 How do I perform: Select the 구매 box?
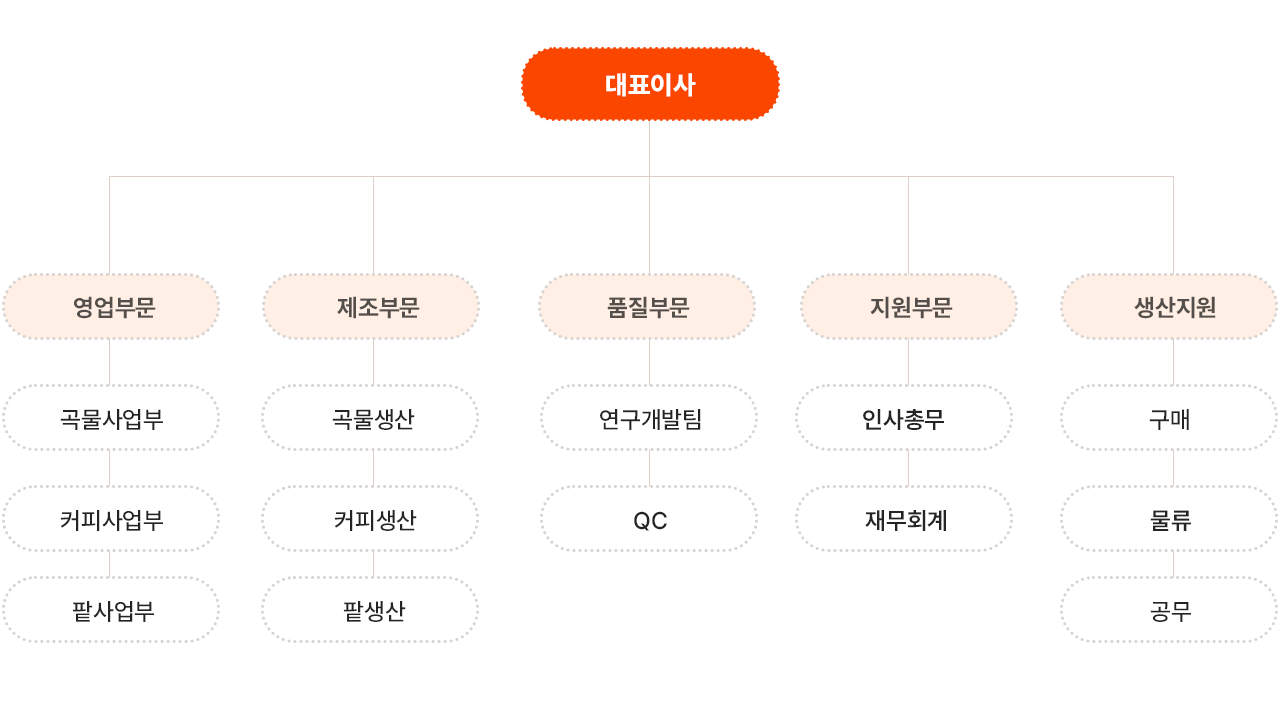click(x=1169, y=418)
